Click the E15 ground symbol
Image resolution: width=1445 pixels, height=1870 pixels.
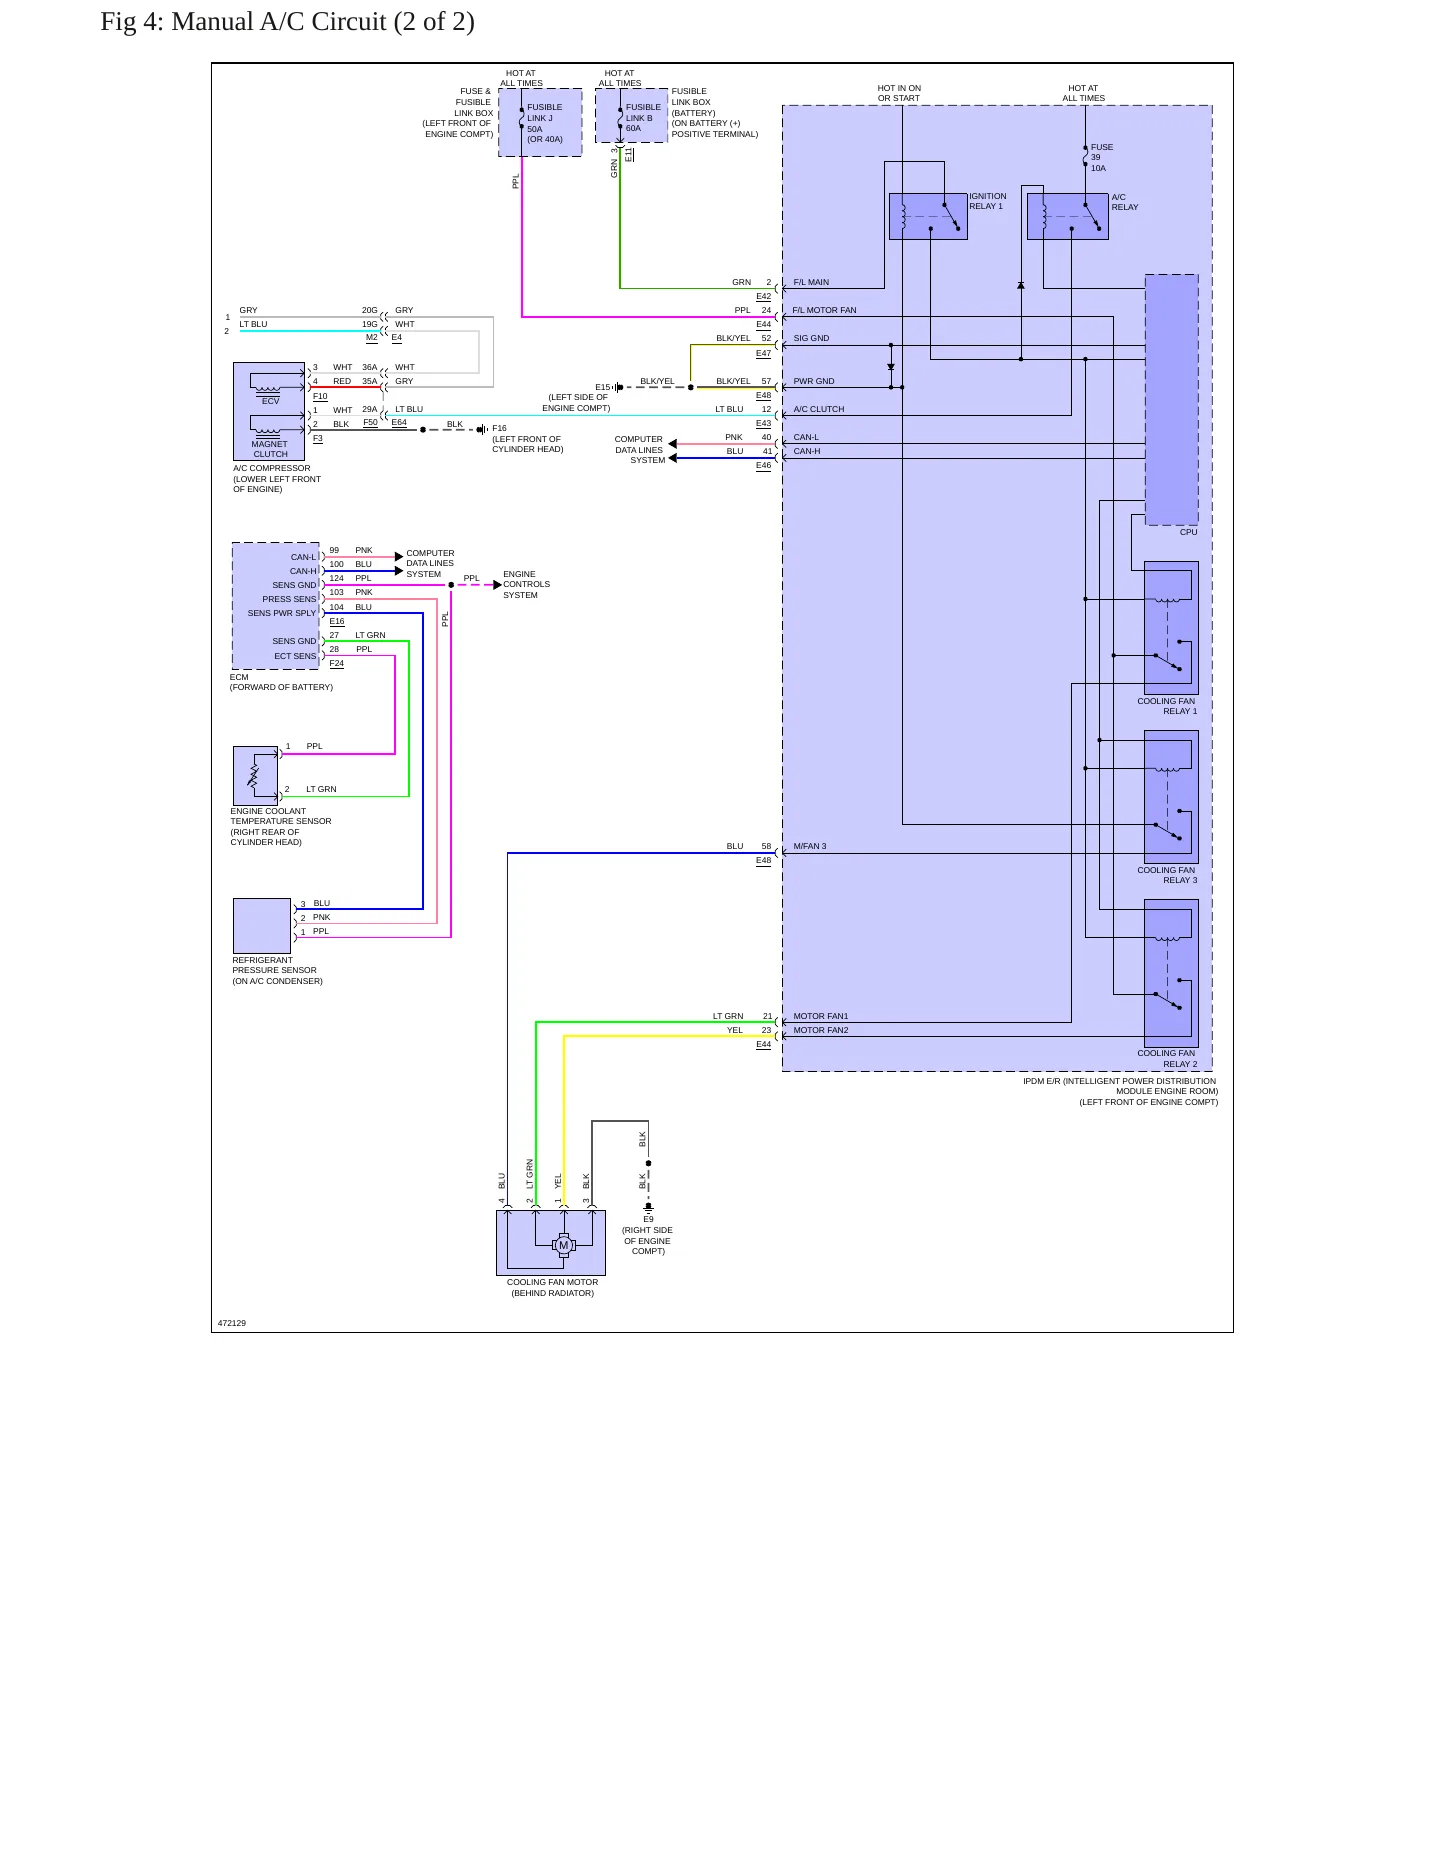point(618,387)
